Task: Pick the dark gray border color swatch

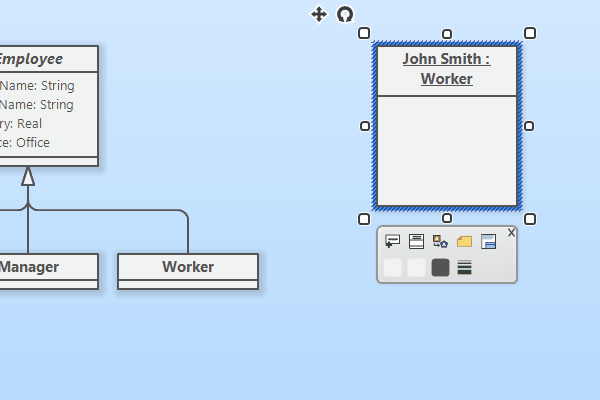Action: coord(440,267)
